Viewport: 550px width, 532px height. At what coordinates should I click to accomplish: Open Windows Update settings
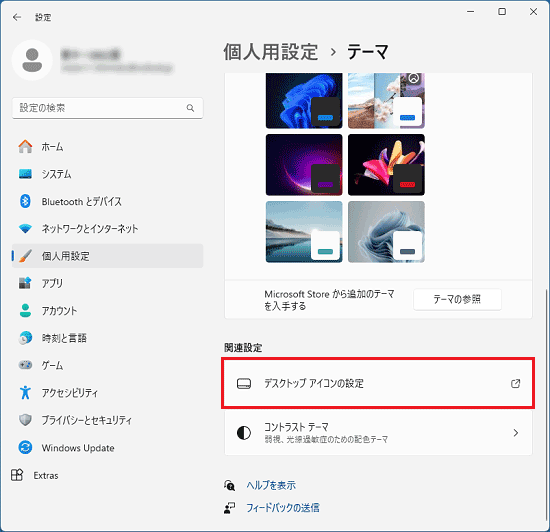pyautogui.click(x=108, y=447)
